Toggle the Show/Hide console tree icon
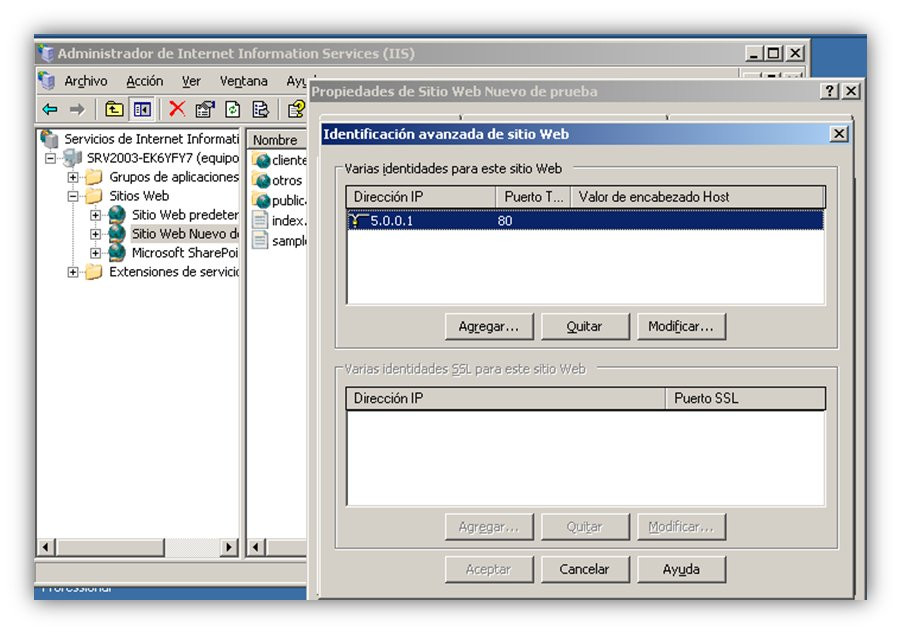 tap(142, 109)
